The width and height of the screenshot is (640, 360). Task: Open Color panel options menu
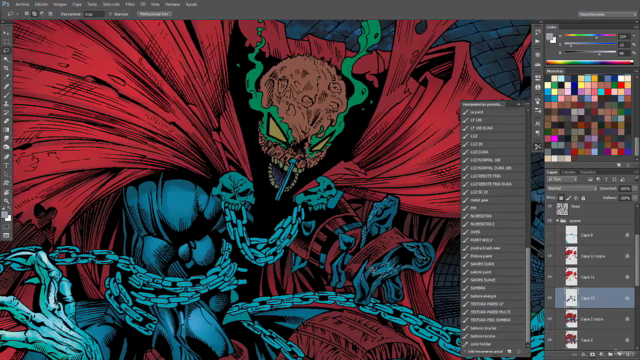[636, 27]
